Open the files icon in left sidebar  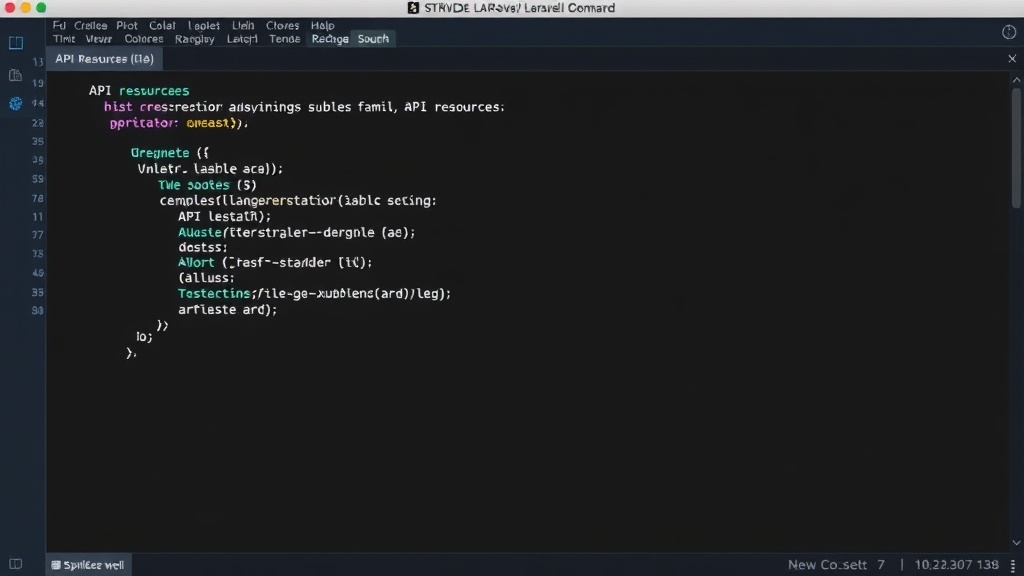16,75
